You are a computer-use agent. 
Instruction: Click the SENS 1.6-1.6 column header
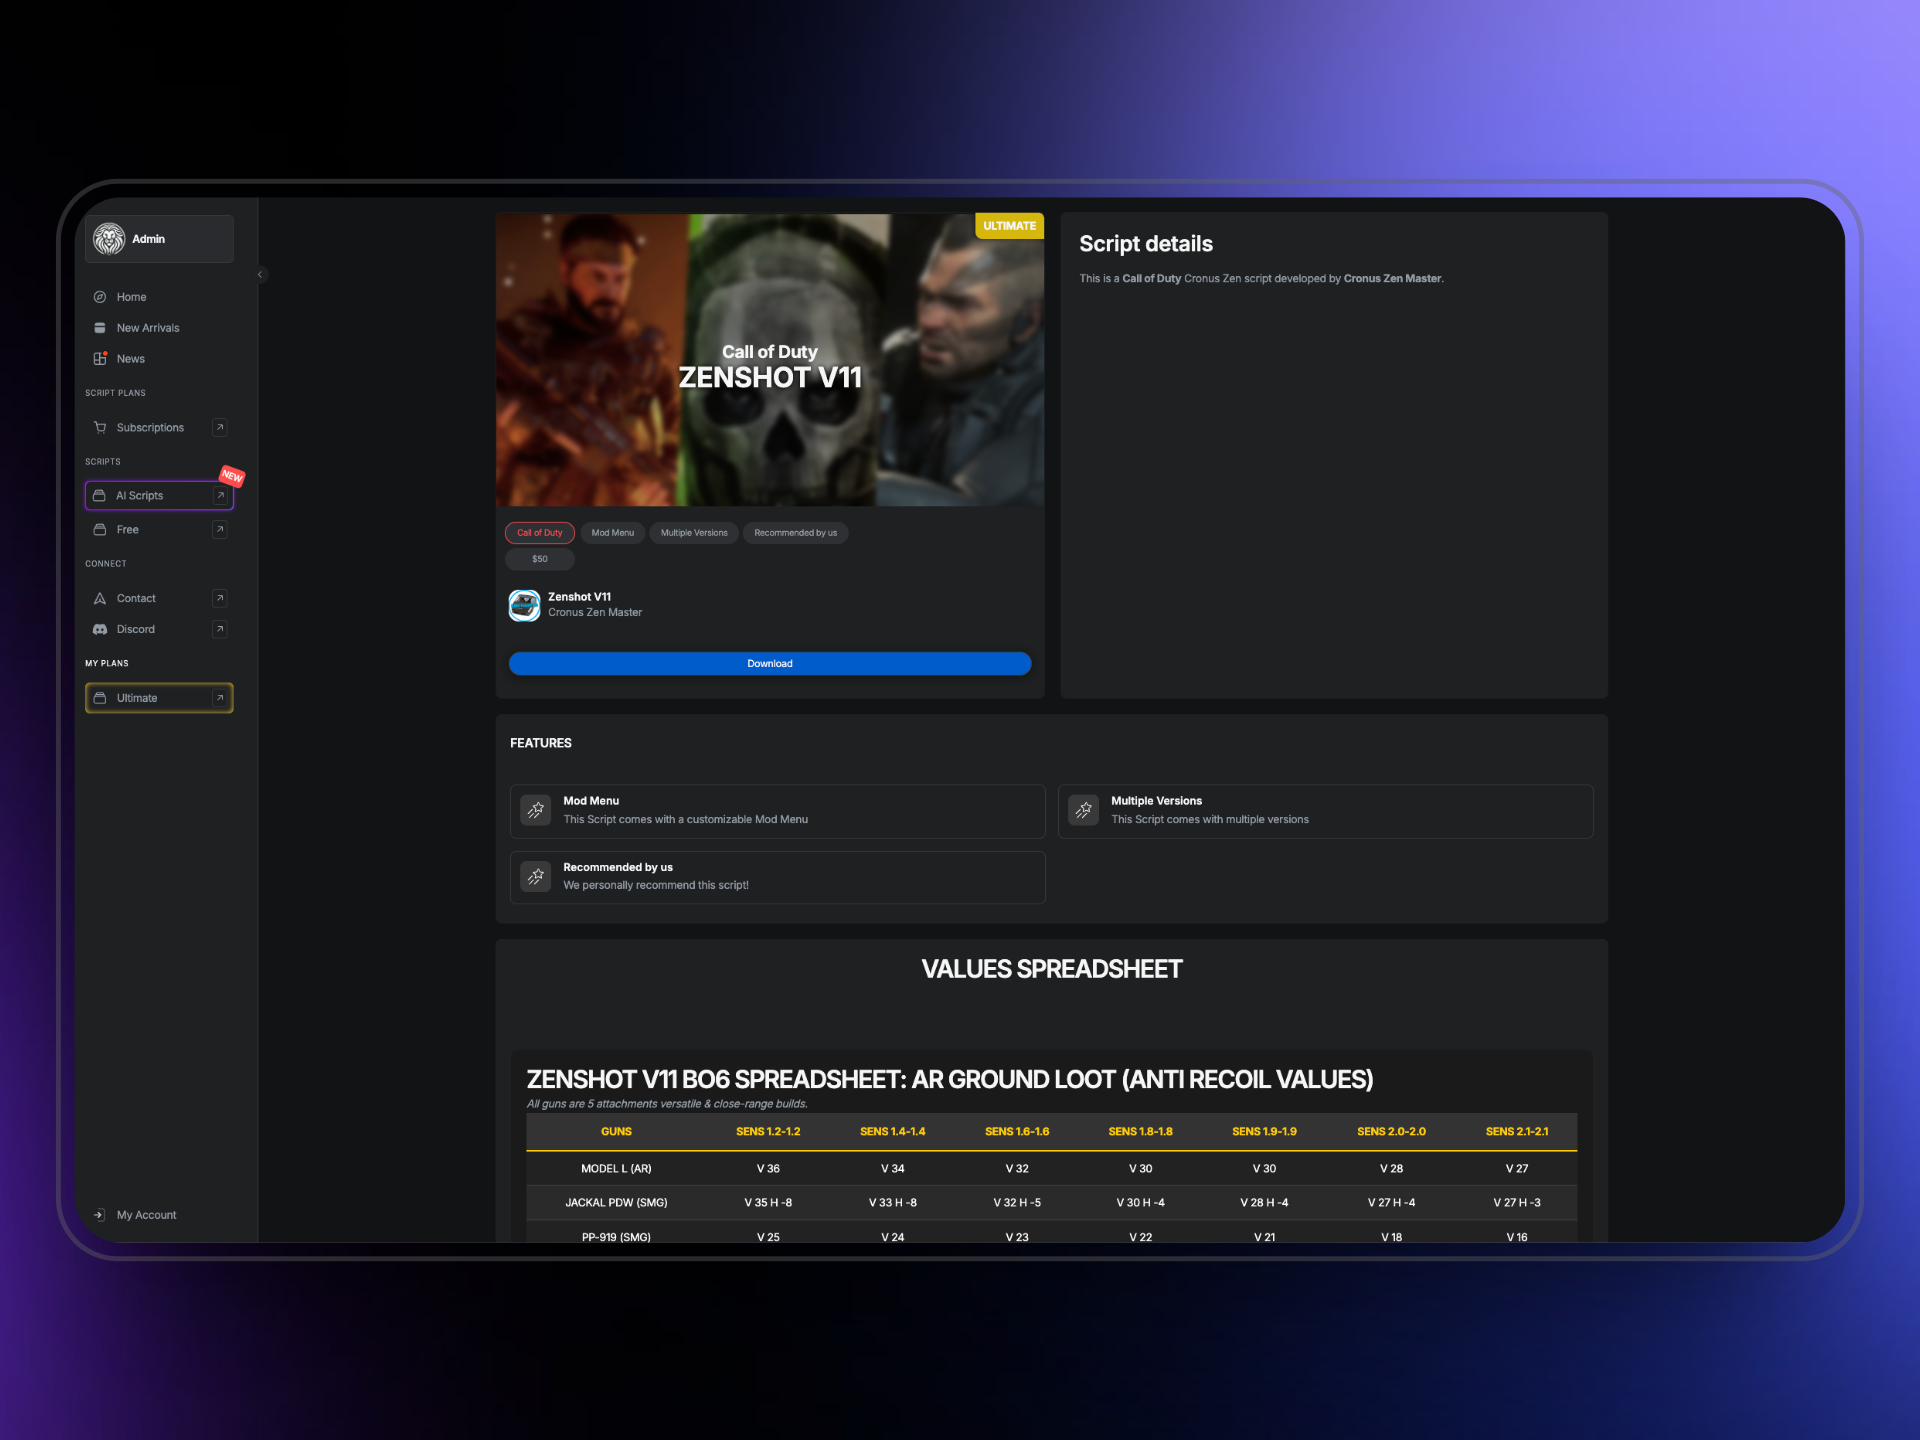pyautogui.click(x=1017, y=1132)
